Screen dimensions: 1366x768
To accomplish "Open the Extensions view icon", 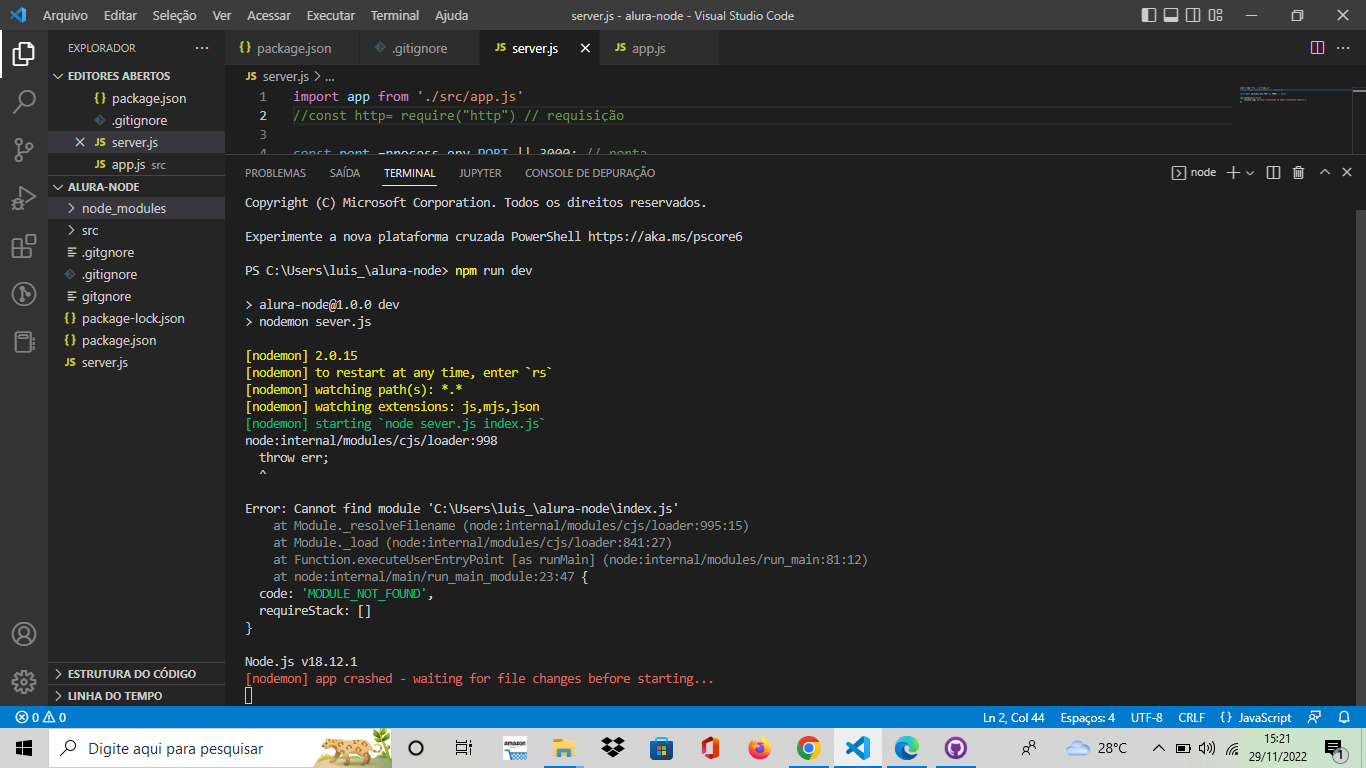I will click(x=24, y=246).
